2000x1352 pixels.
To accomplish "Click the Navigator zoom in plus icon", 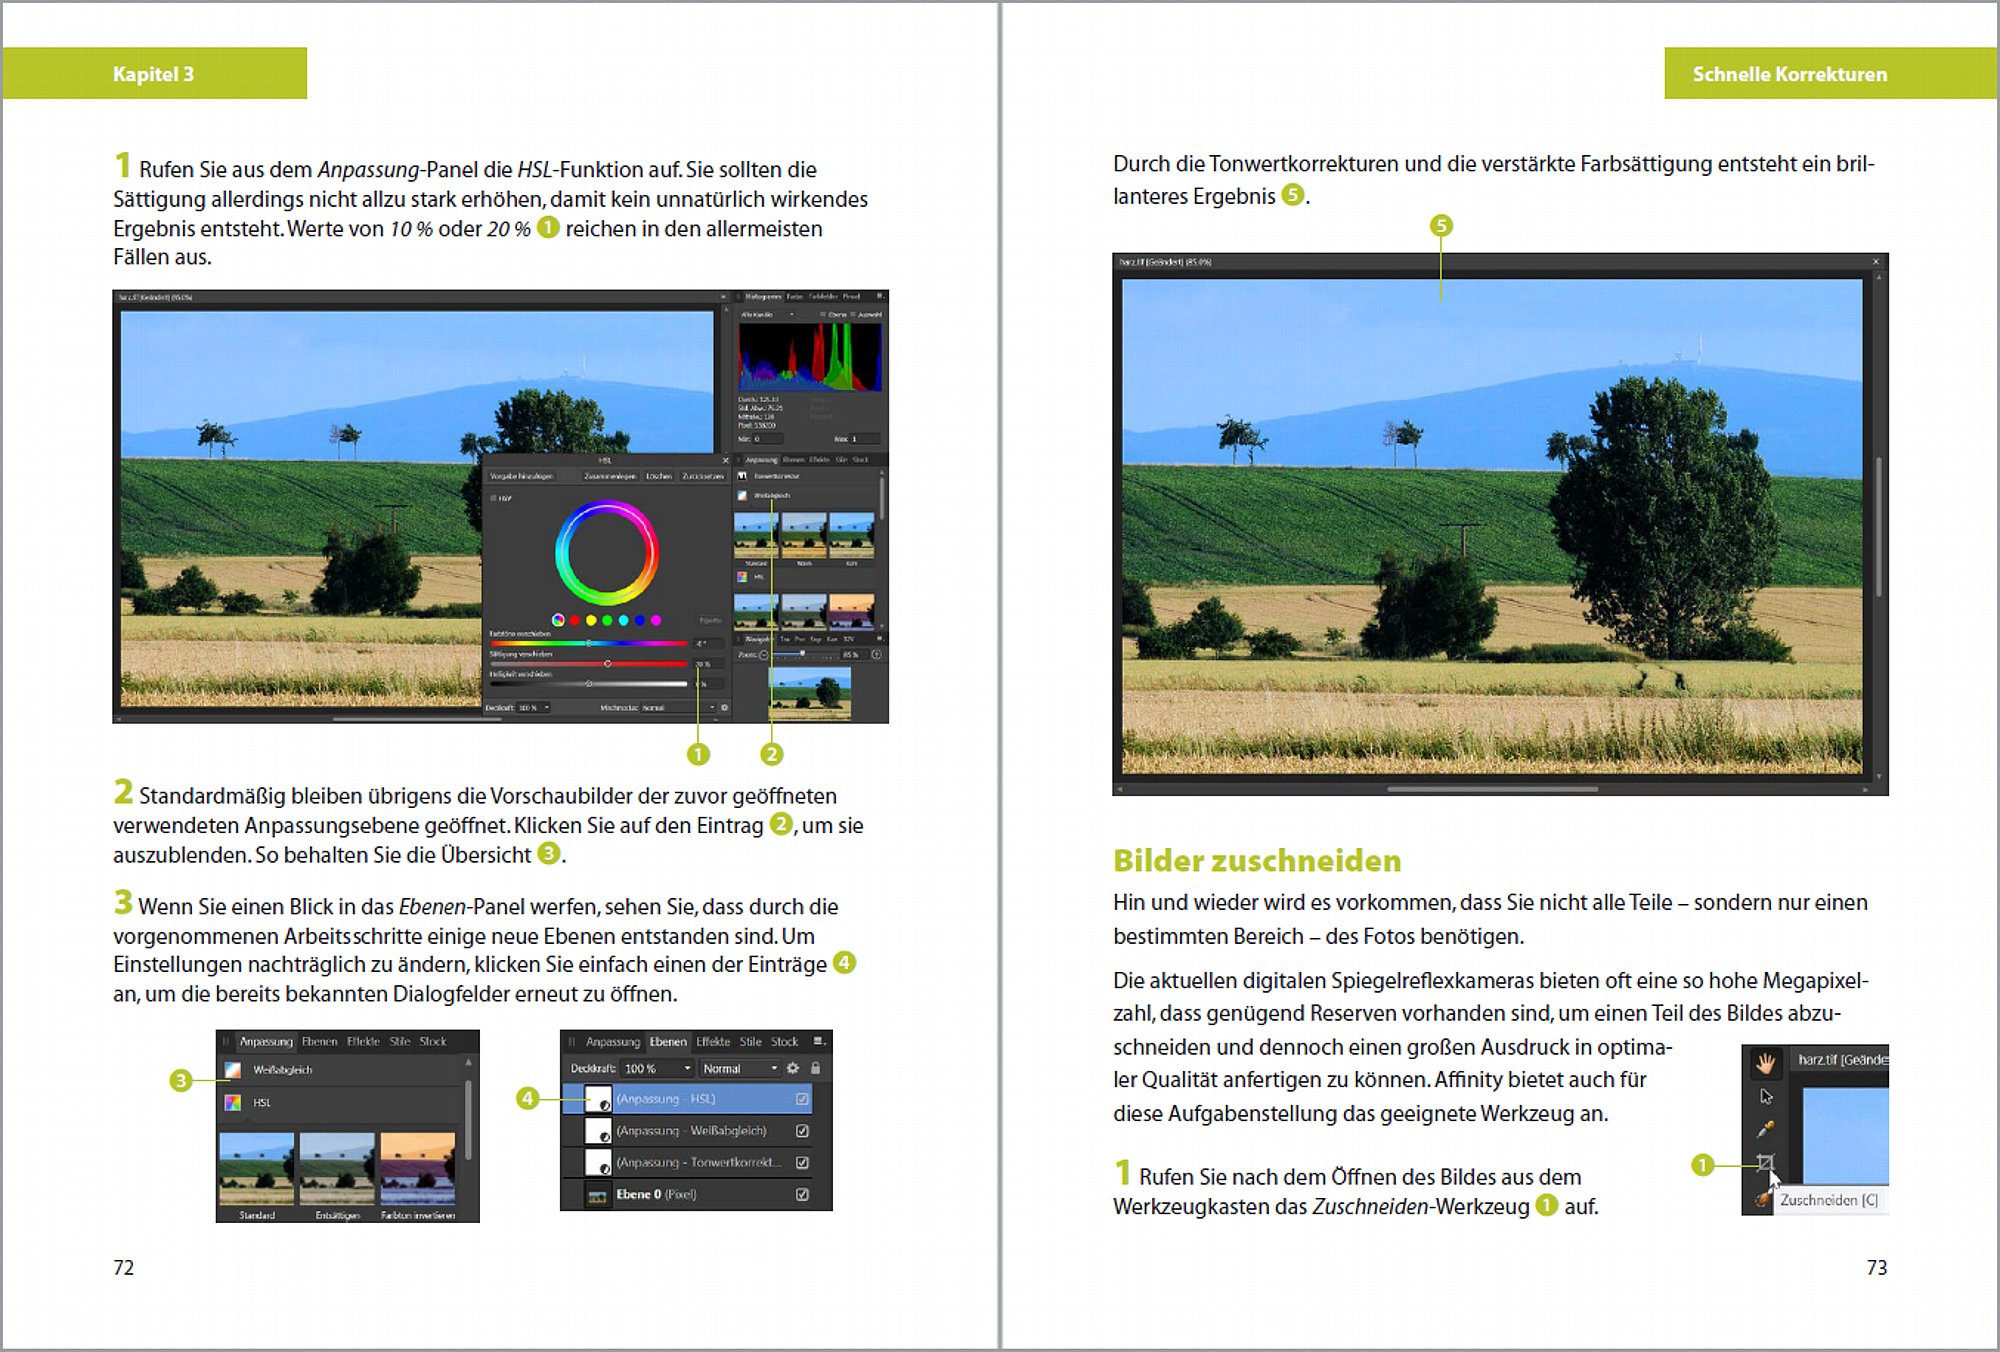I will click(x=876, y=654).
